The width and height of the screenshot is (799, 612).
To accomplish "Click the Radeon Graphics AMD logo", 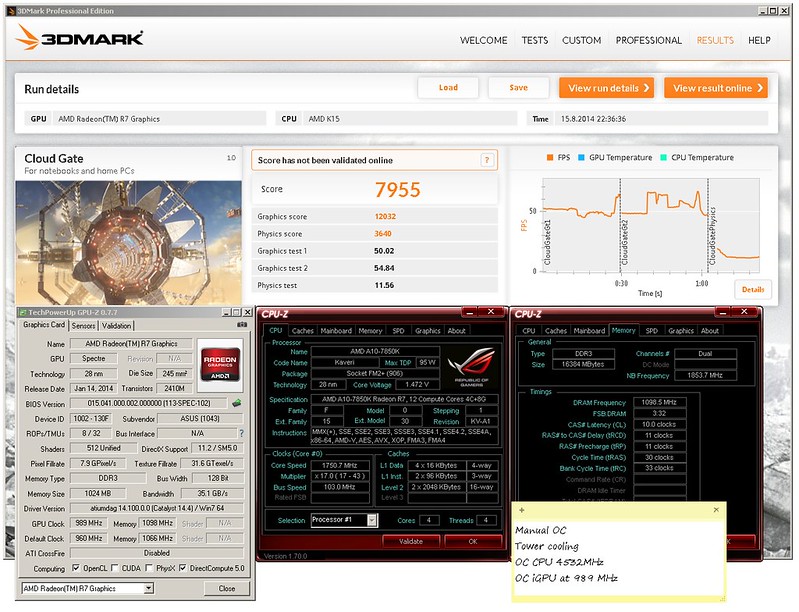I will pos(220,364).
